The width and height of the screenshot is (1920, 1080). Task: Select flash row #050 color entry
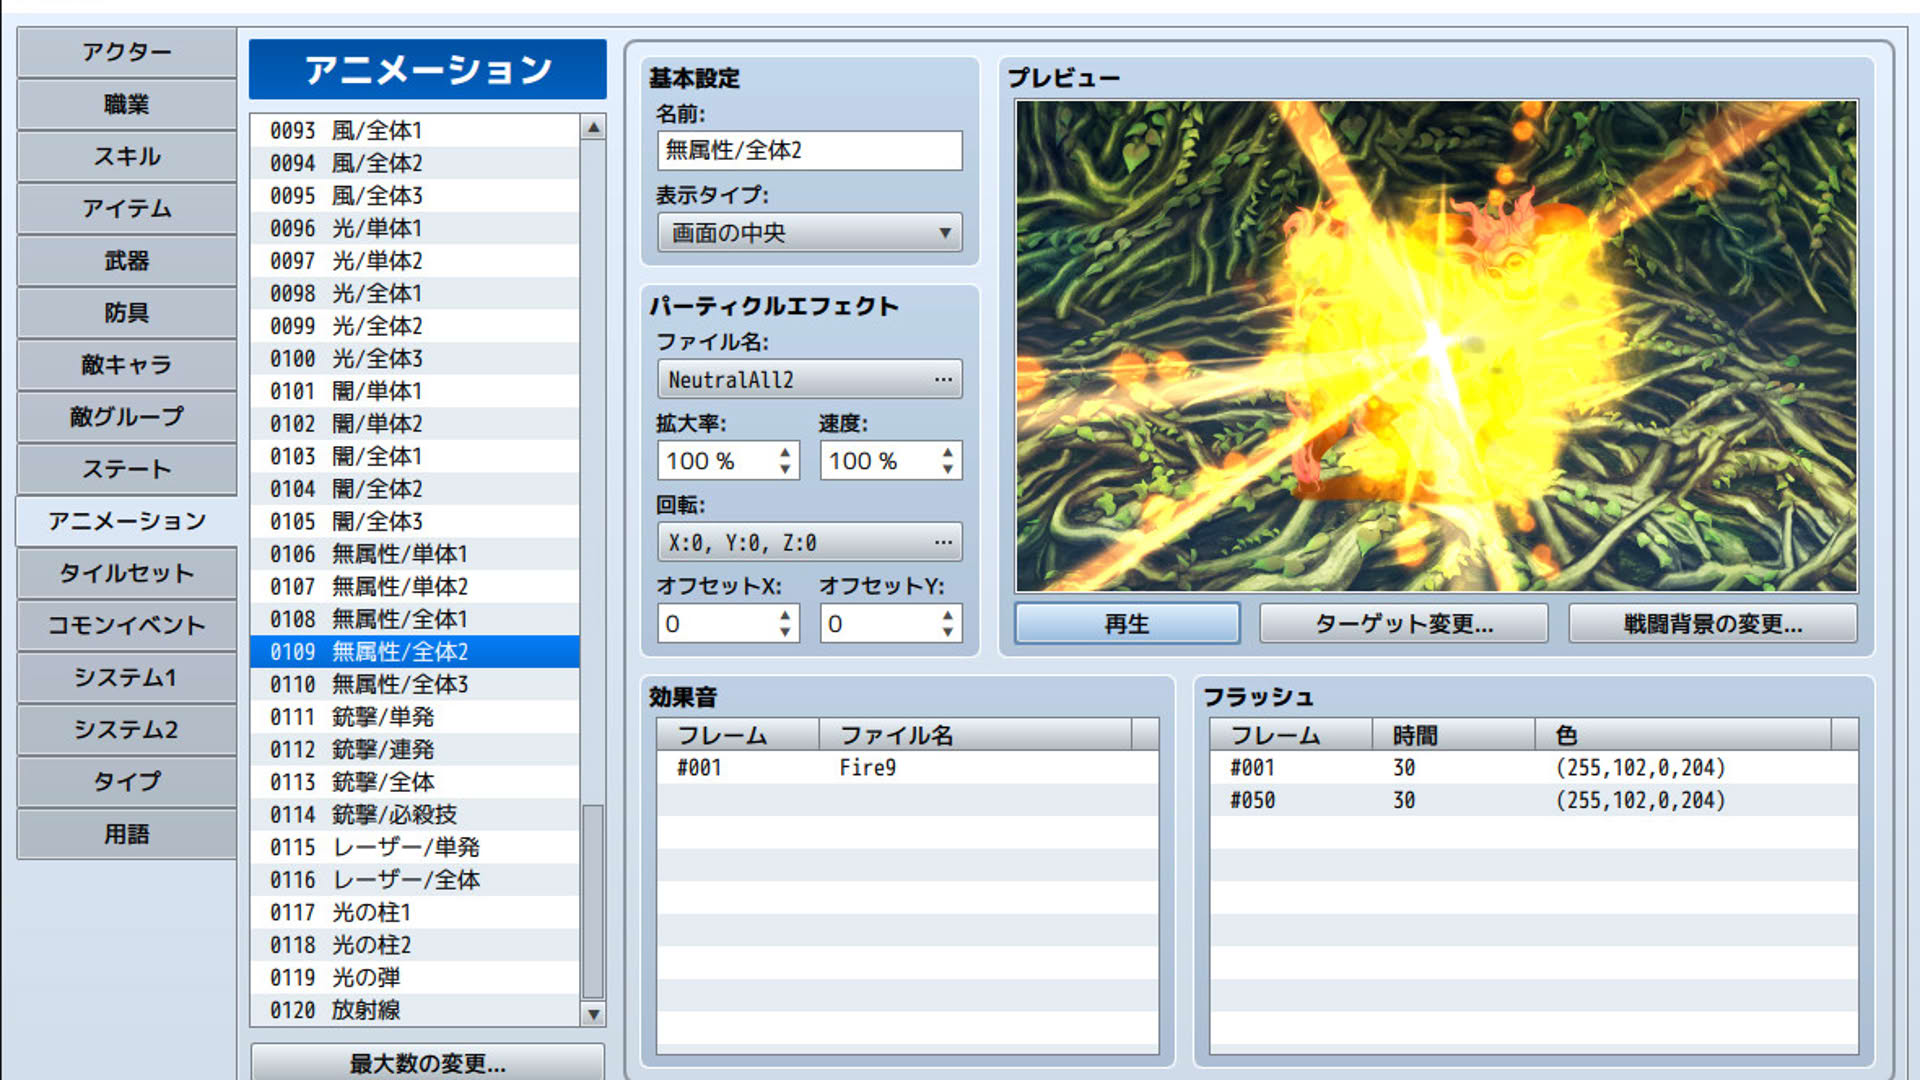coord(1641,801)
